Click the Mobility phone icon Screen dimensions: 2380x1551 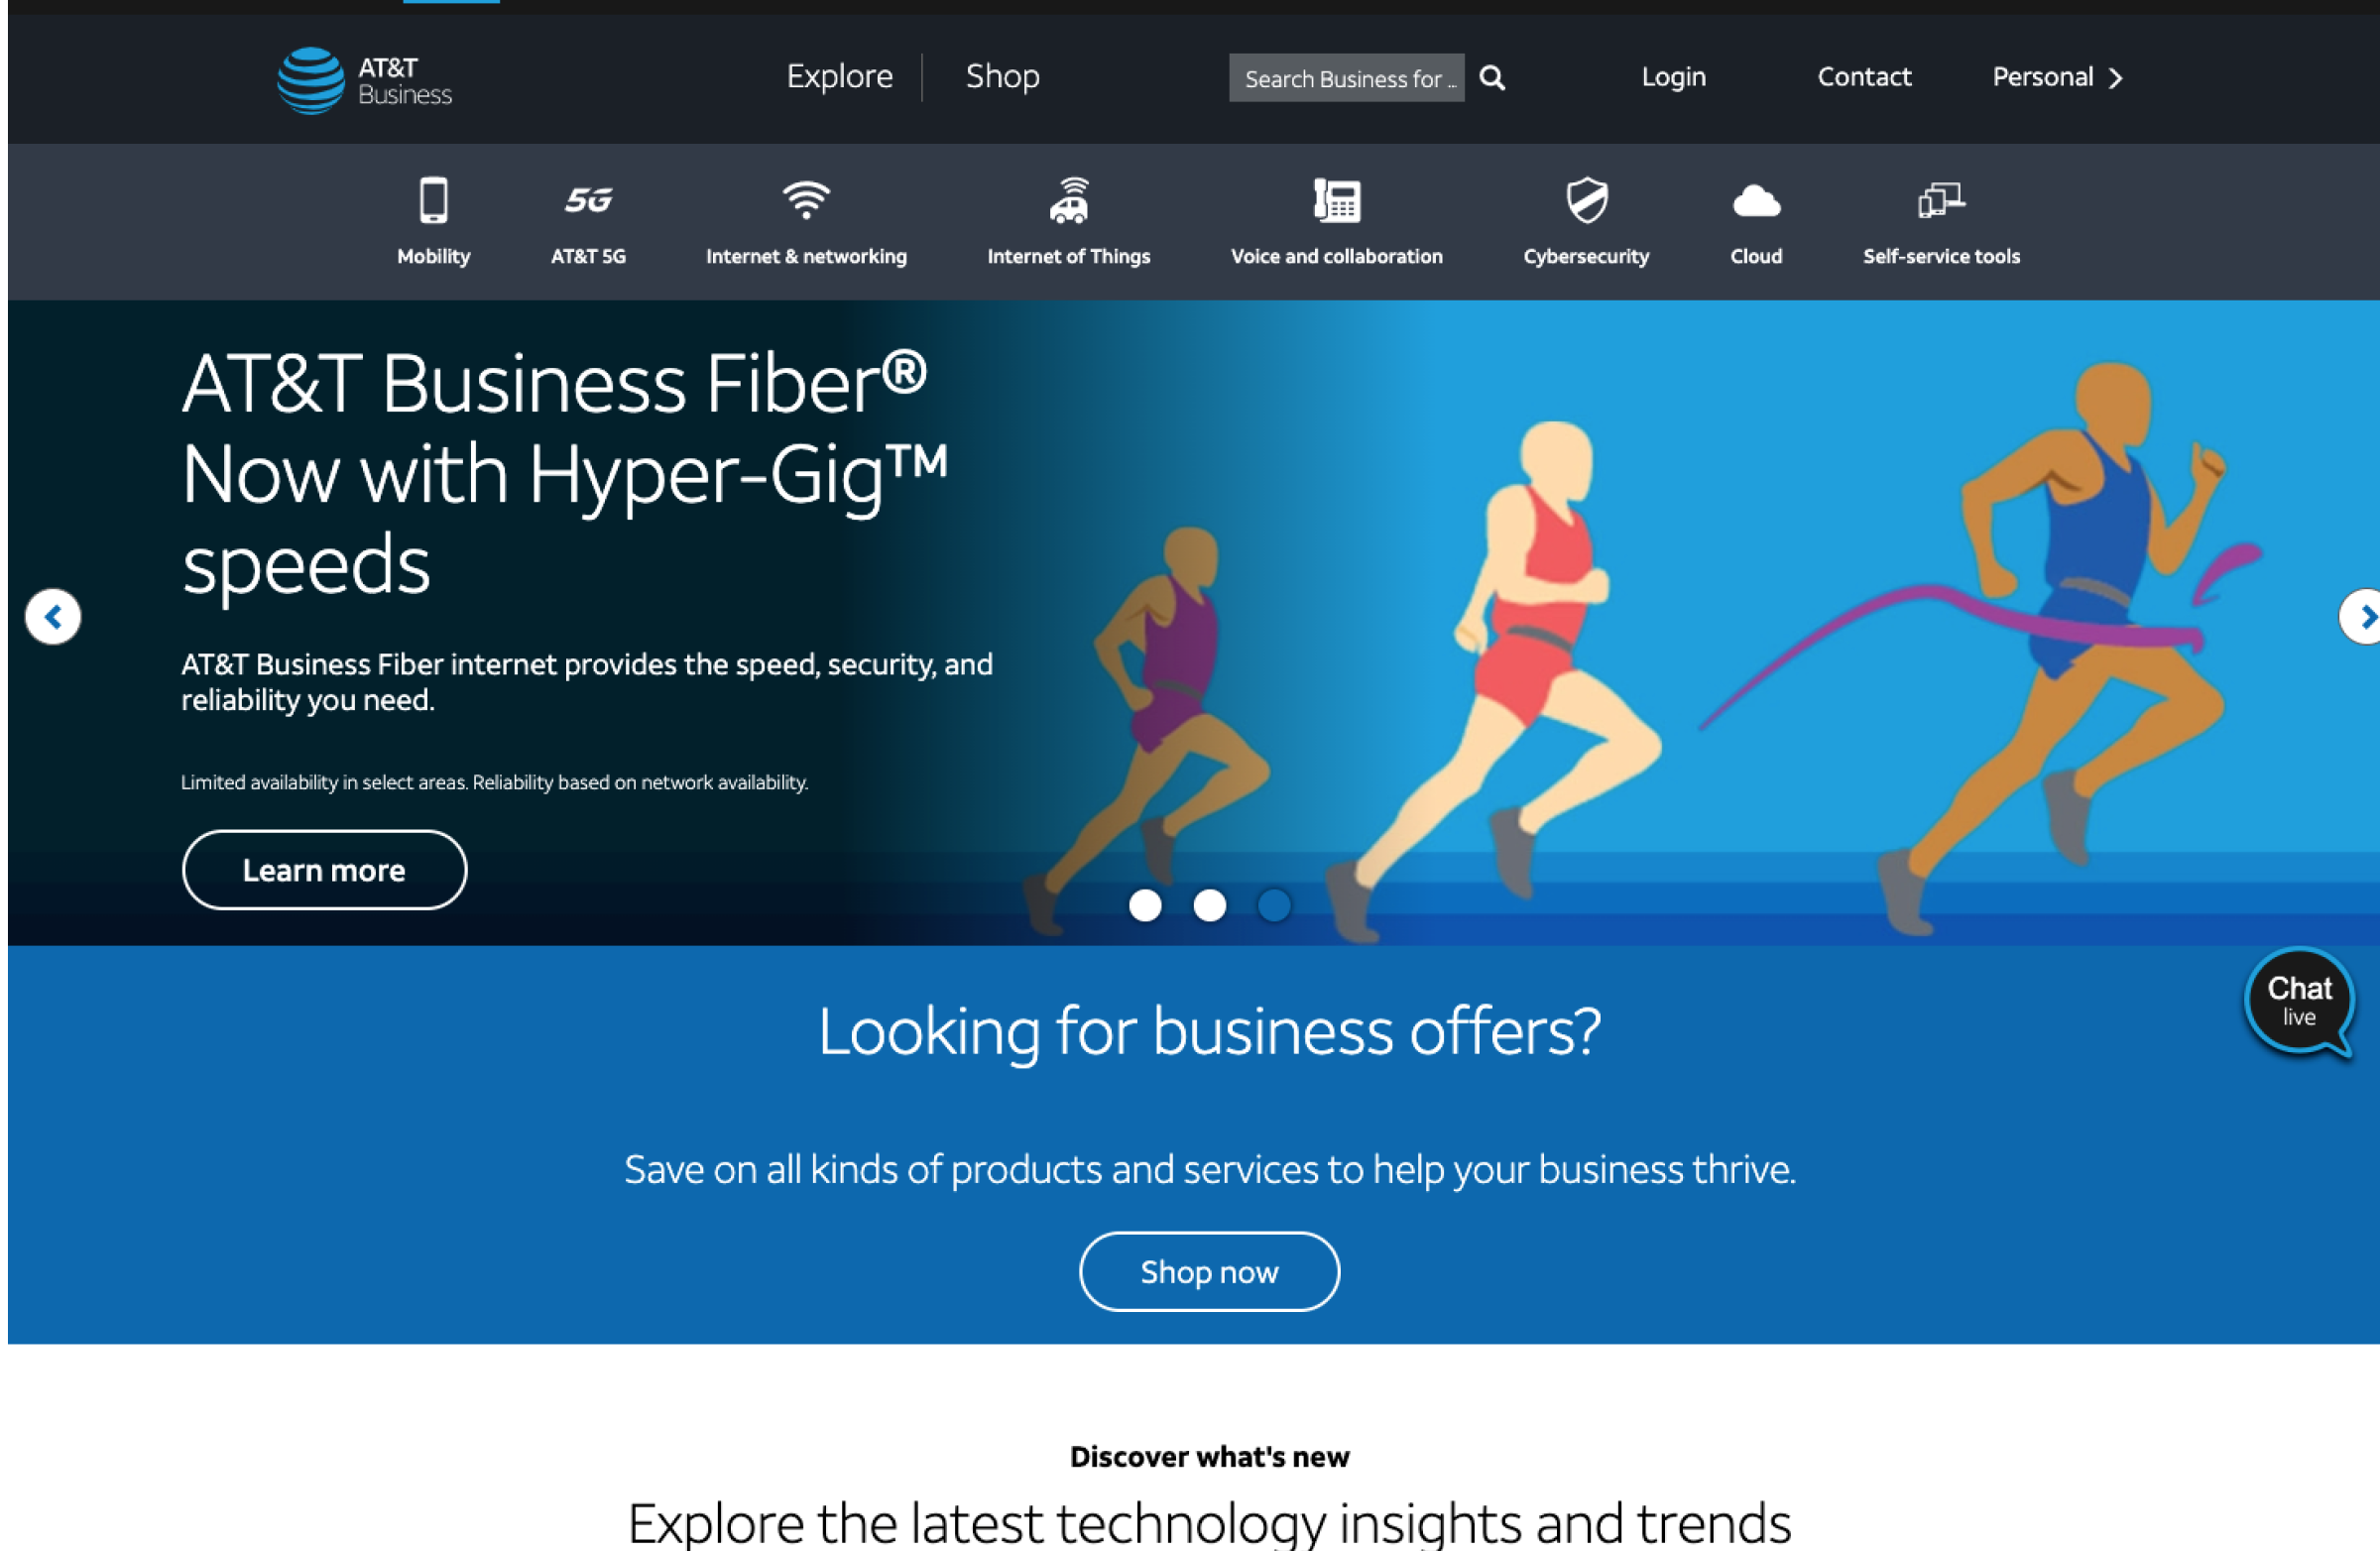tap(433, 200)
